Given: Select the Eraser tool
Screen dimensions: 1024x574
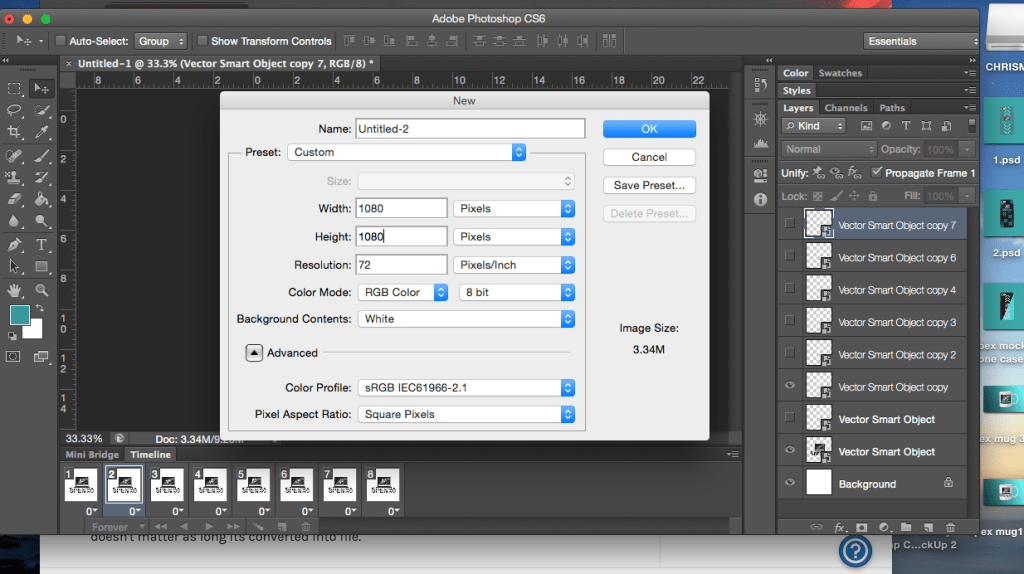Looking at the screenshot, I should [x=15, y=200].
